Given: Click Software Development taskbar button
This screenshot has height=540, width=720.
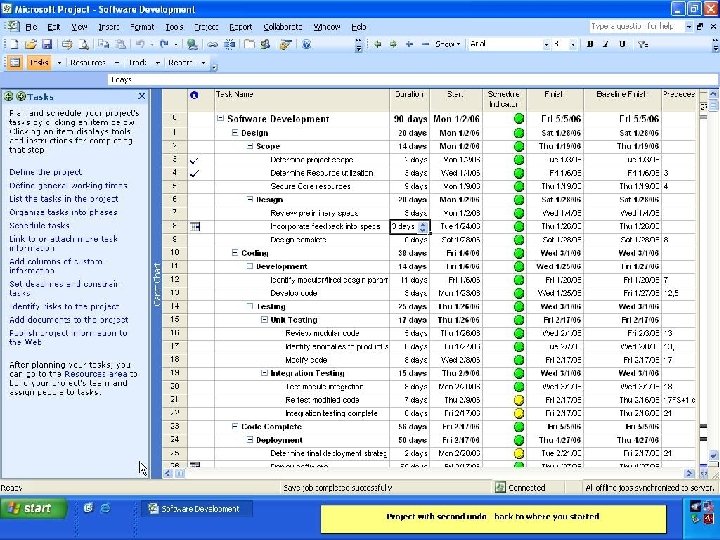Looking at the screenshot, I should [x=197, y=509].
